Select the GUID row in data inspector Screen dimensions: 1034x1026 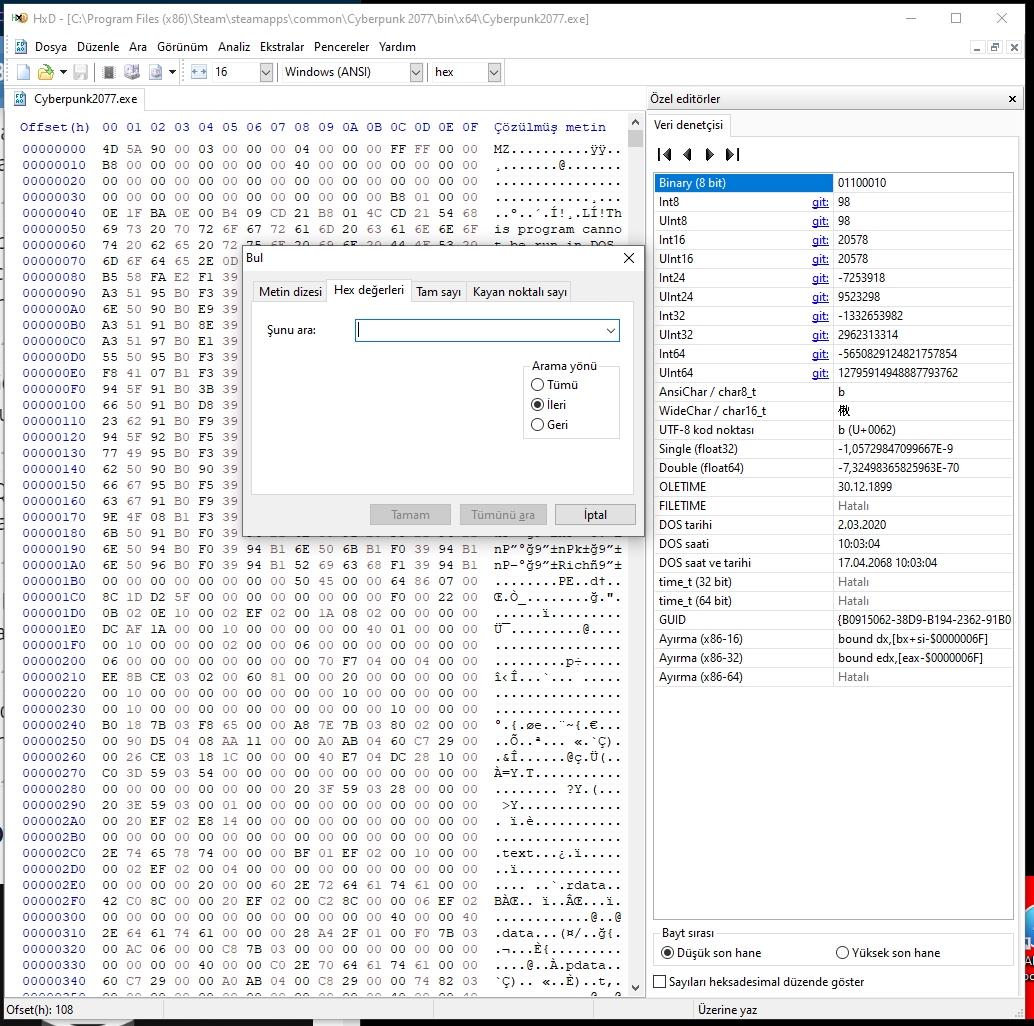pos(833,620)
